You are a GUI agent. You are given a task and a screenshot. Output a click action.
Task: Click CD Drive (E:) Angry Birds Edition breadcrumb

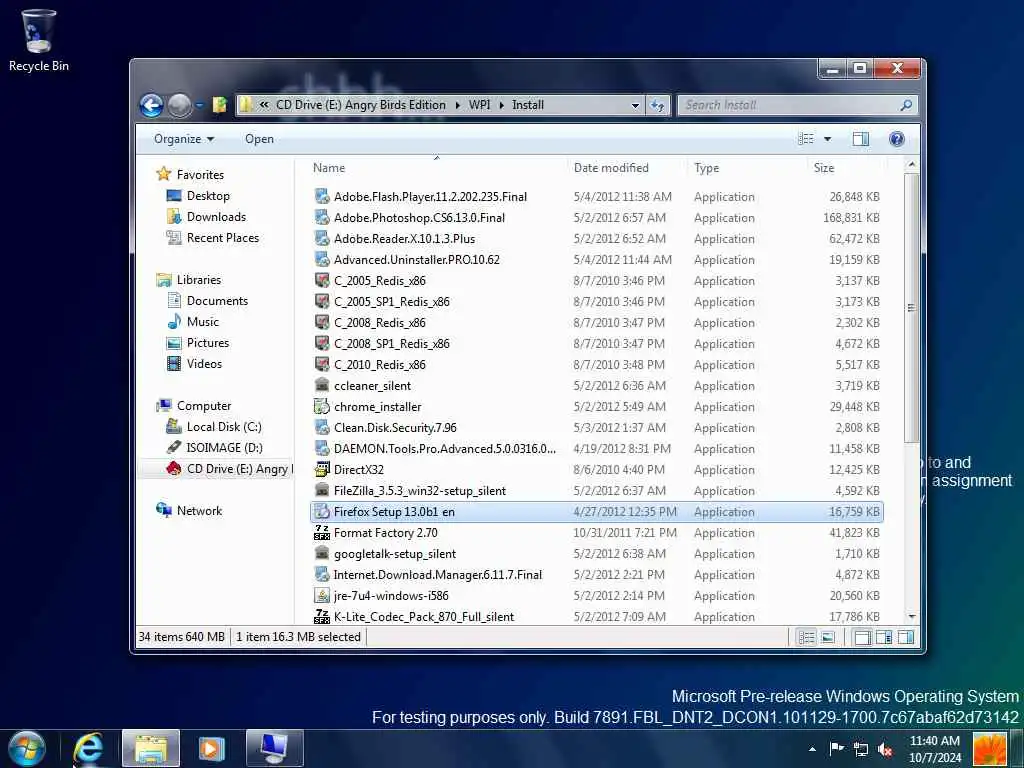[x=360, y=105]
